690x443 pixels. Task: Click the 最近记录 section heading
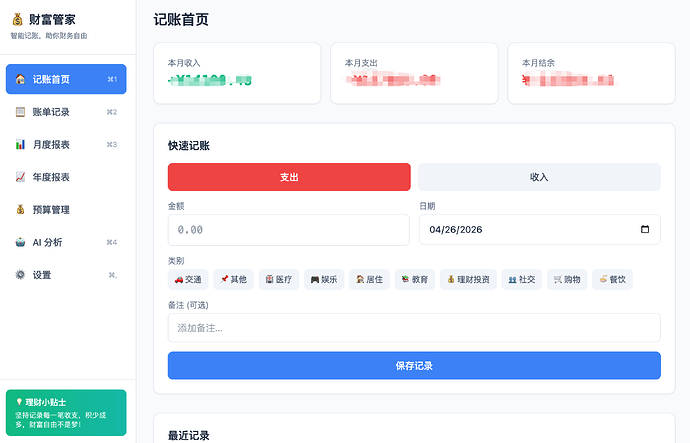(x=189, y=436)
